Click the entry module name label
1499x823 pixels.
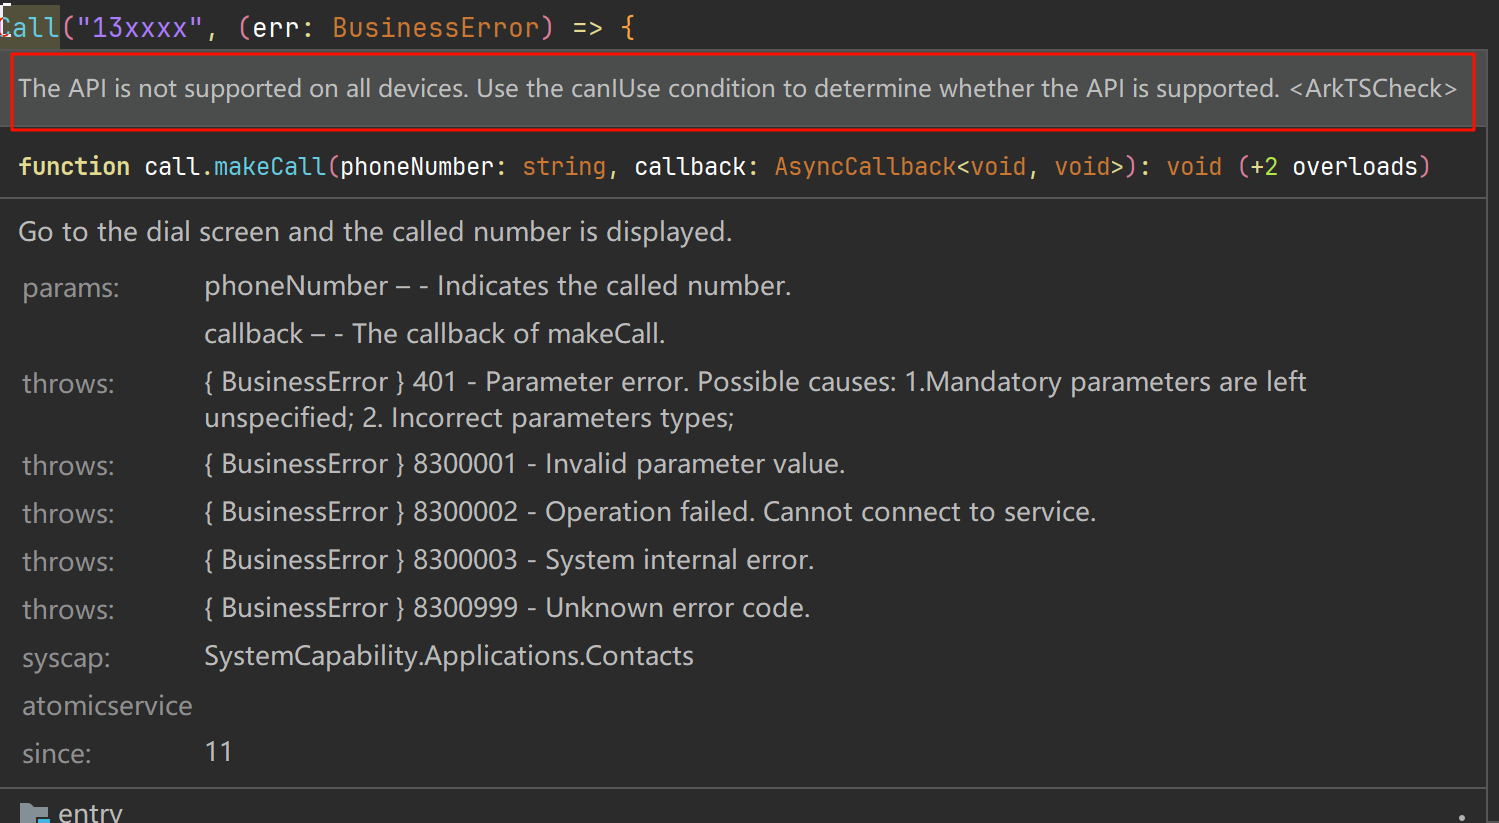[x=90, y=813]
